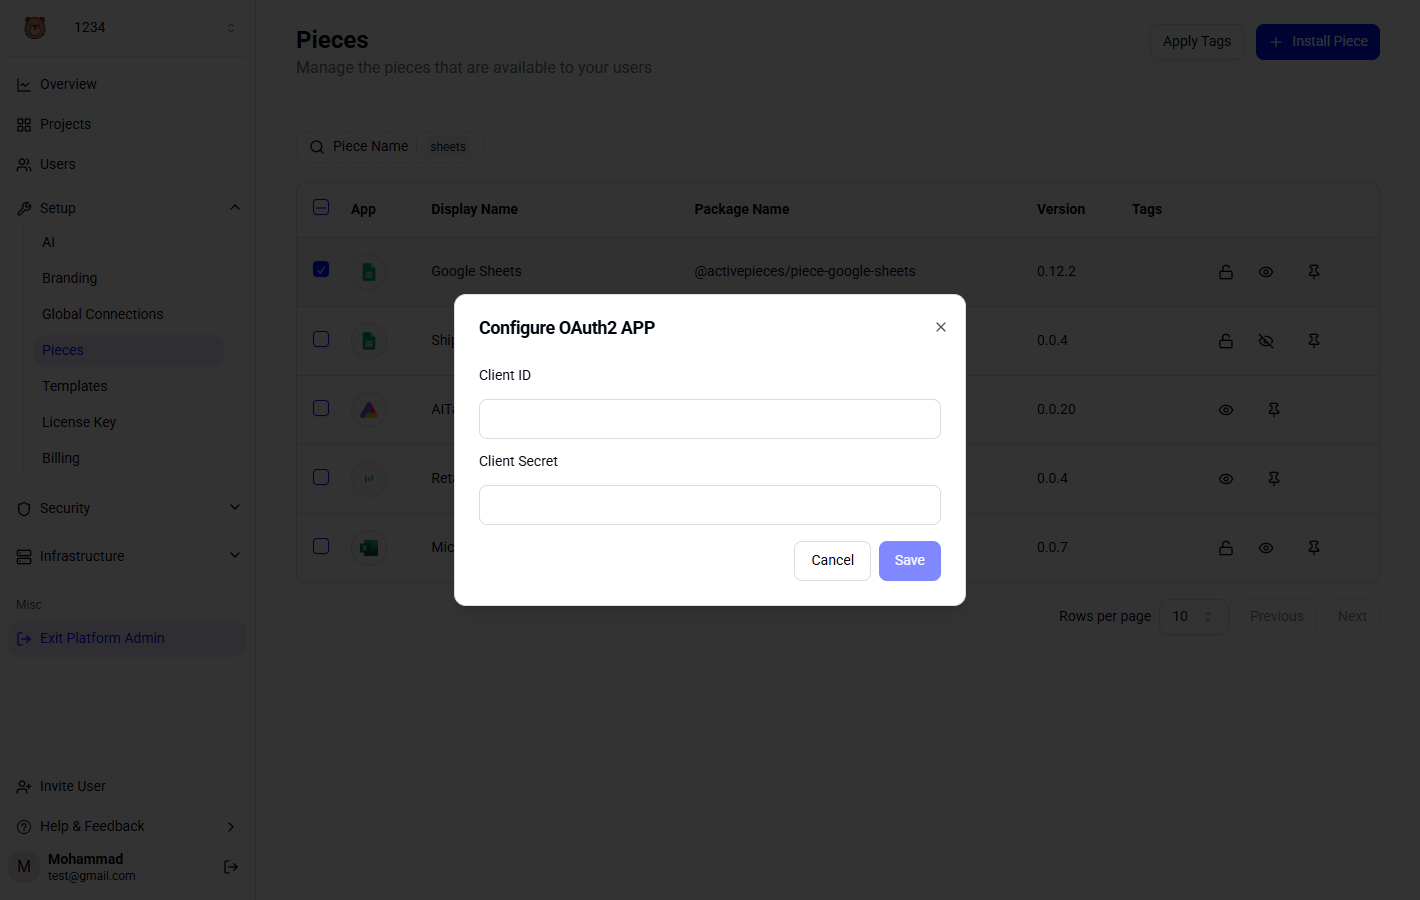
Task: Expand the Security section
Action: pos(234,507)
